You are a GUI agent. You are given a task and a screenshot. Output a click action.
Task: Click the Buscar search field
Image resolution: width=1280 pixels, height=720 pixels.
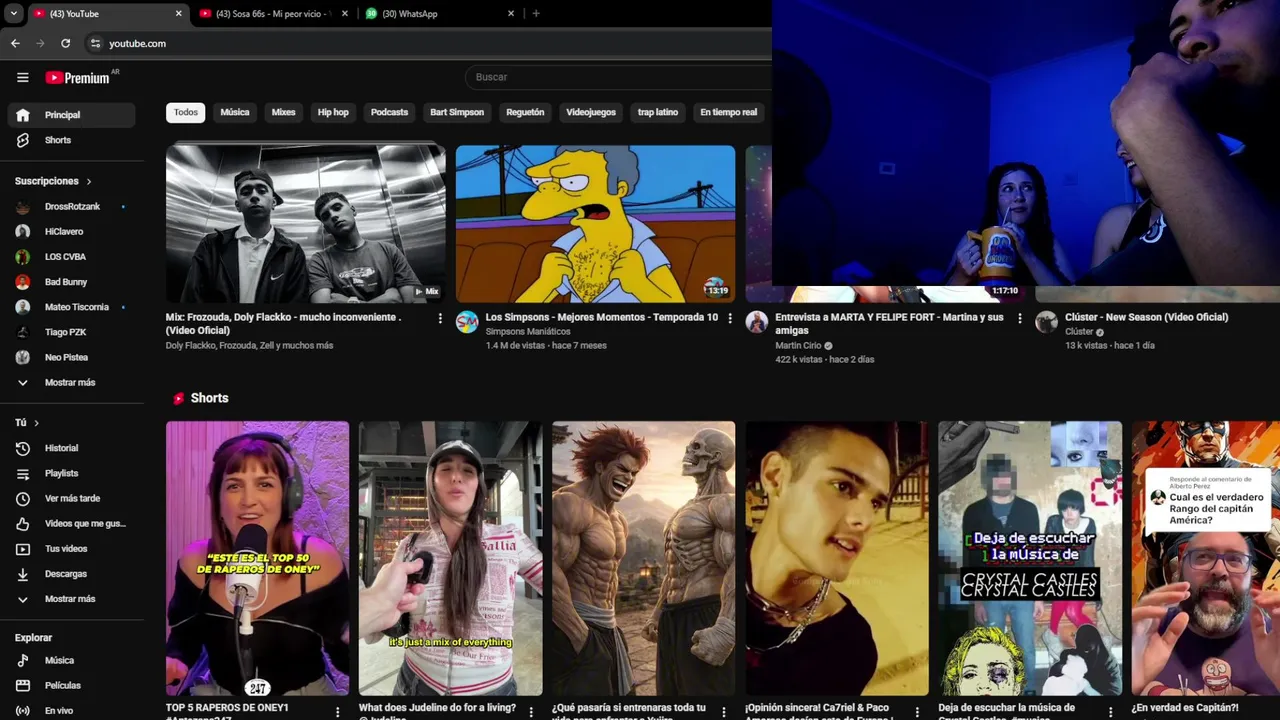[x=618, y=77]
